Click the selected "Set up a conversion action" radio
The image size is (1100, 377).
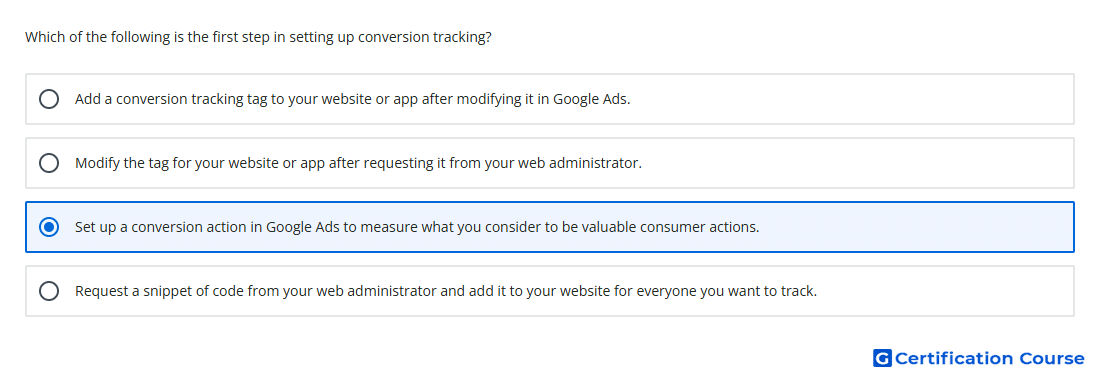click(49, 227)
